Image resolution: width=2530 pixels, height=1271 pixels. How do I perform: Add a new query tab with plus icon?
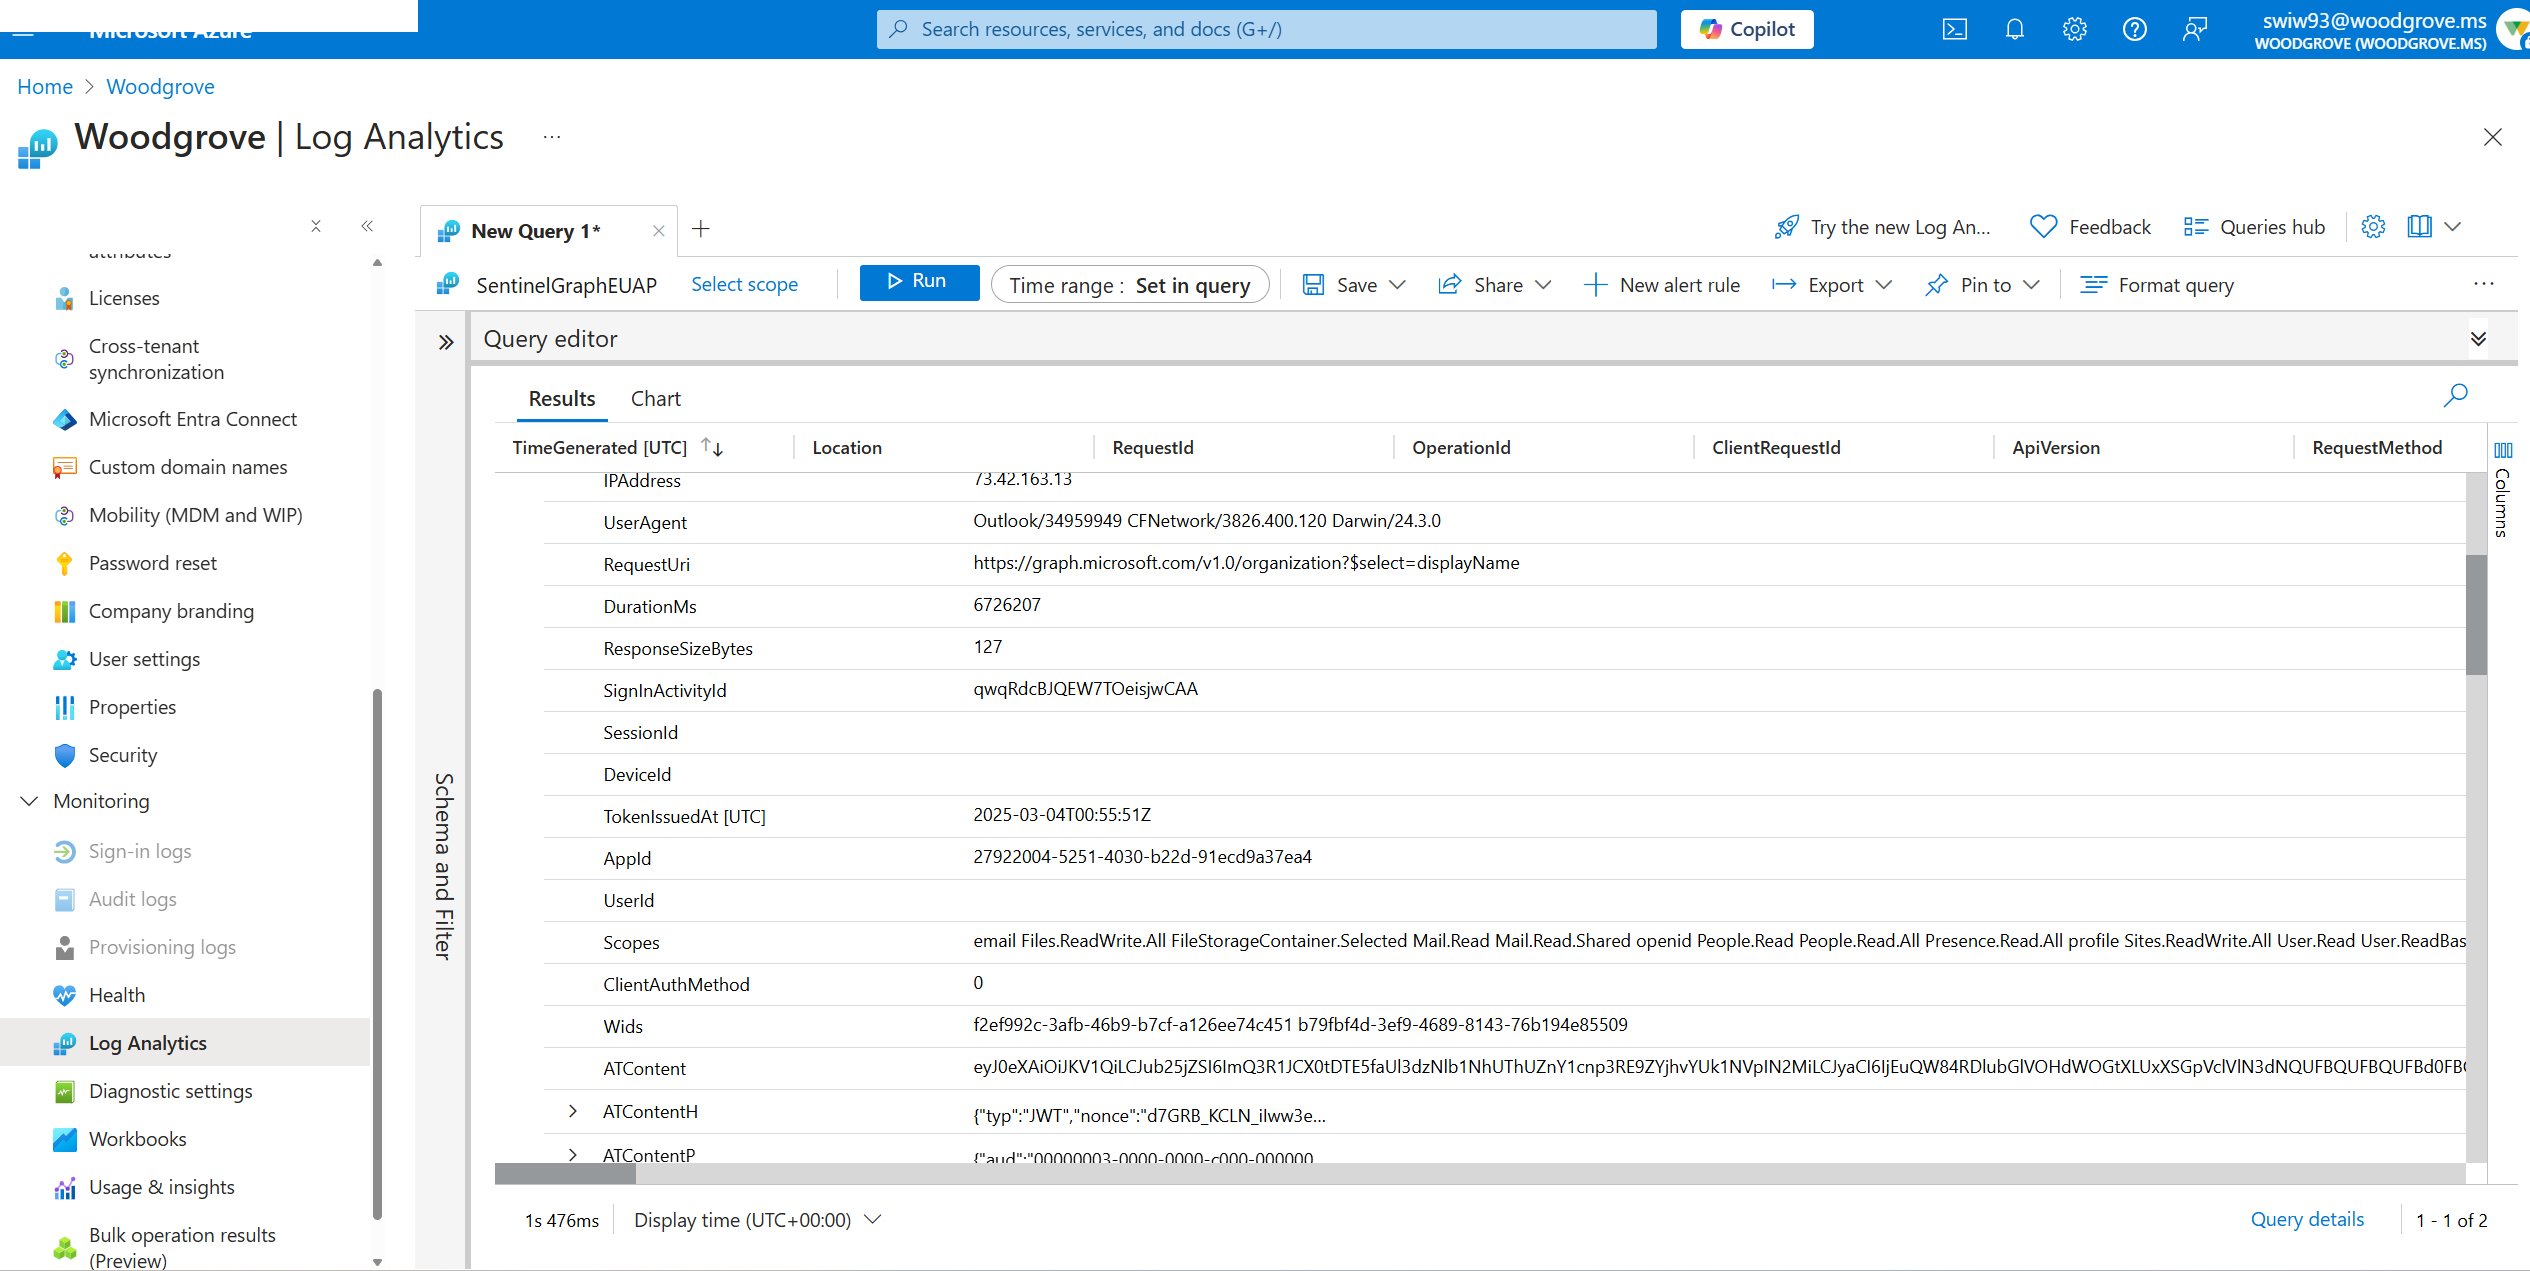[701, 229]
